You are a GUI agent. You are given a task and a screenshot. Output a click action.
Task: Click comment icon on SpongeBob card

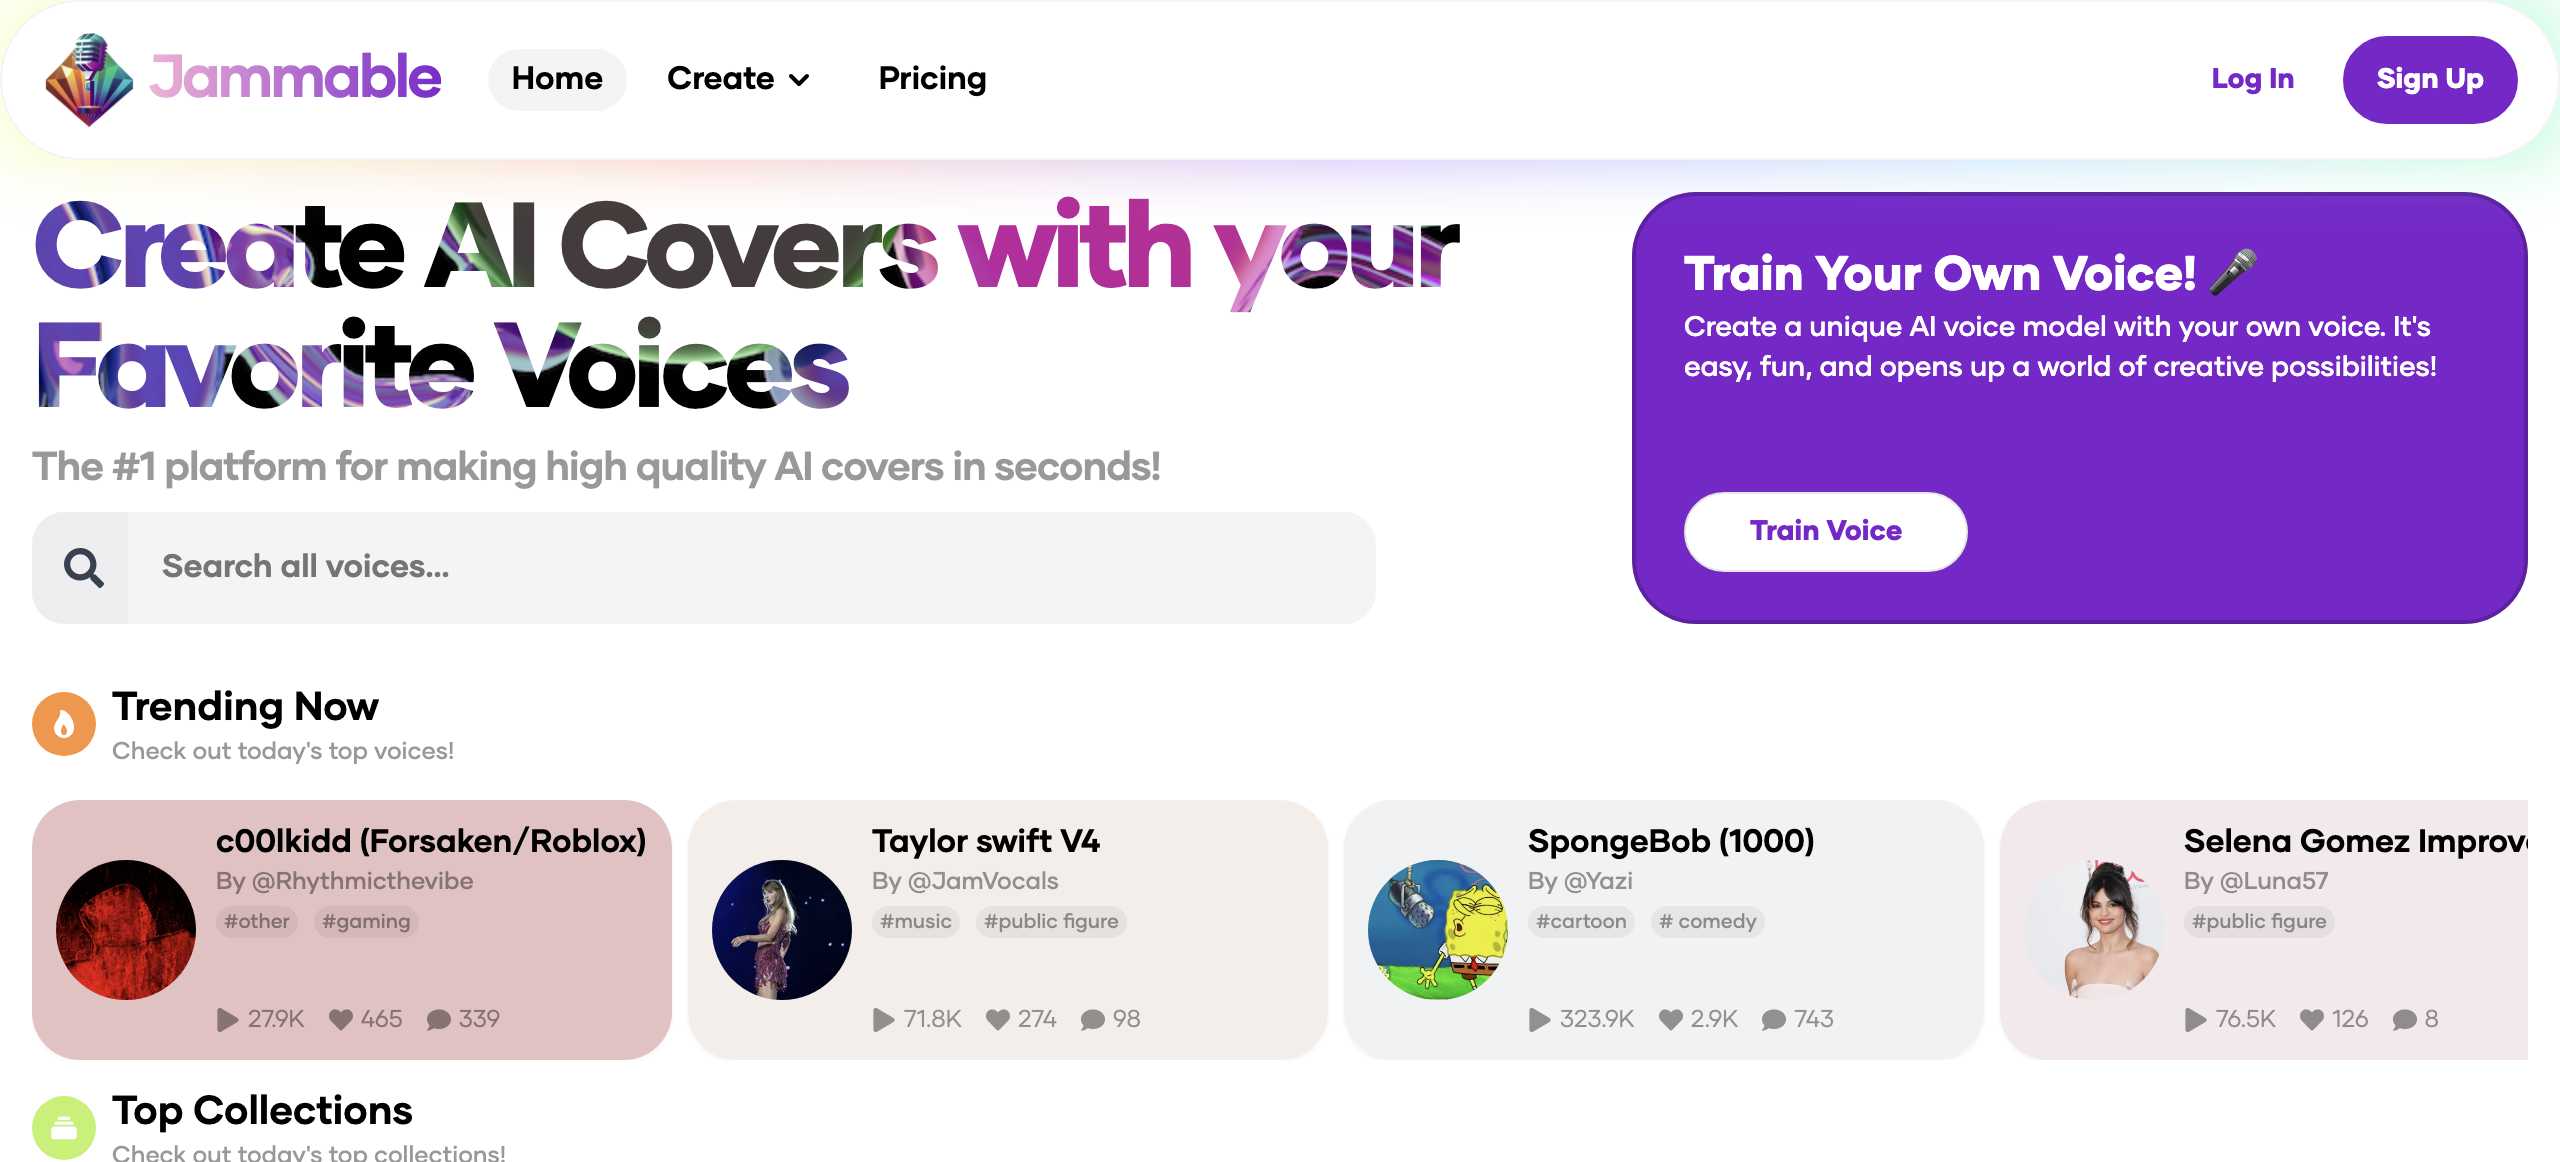pos(1773,1019)
